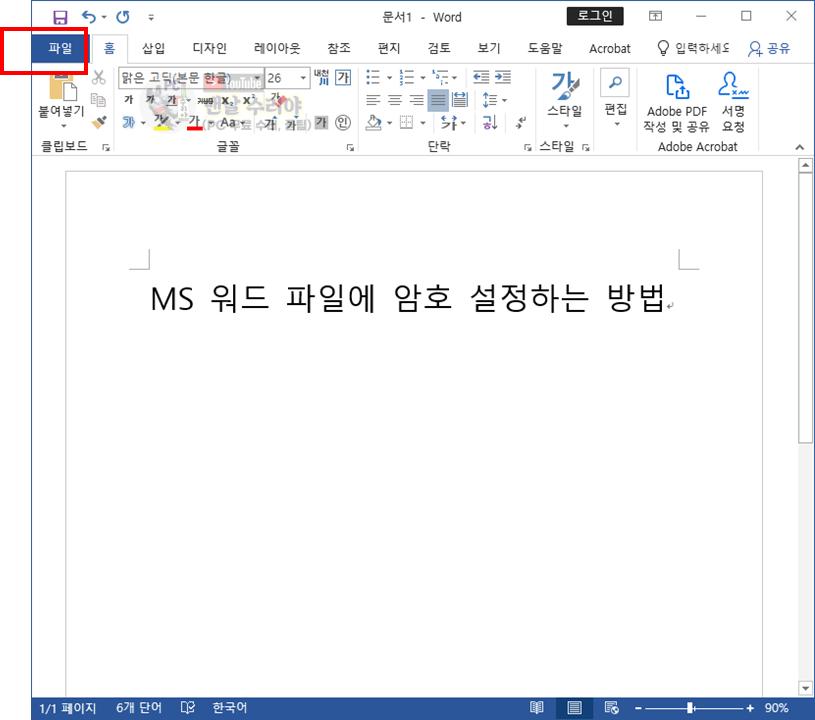Toggle italic 가 formatting
The image size is (815, 720).
[x=151, y=100]
